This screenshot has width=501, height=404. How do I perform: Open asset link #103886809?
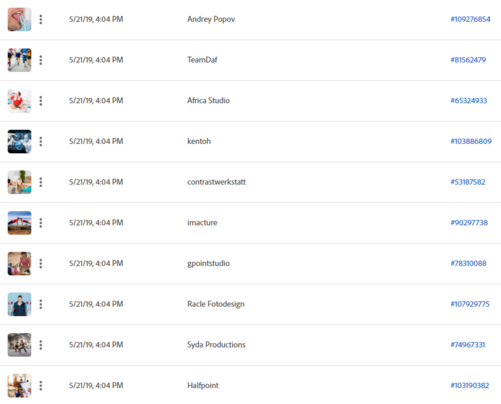471,141
